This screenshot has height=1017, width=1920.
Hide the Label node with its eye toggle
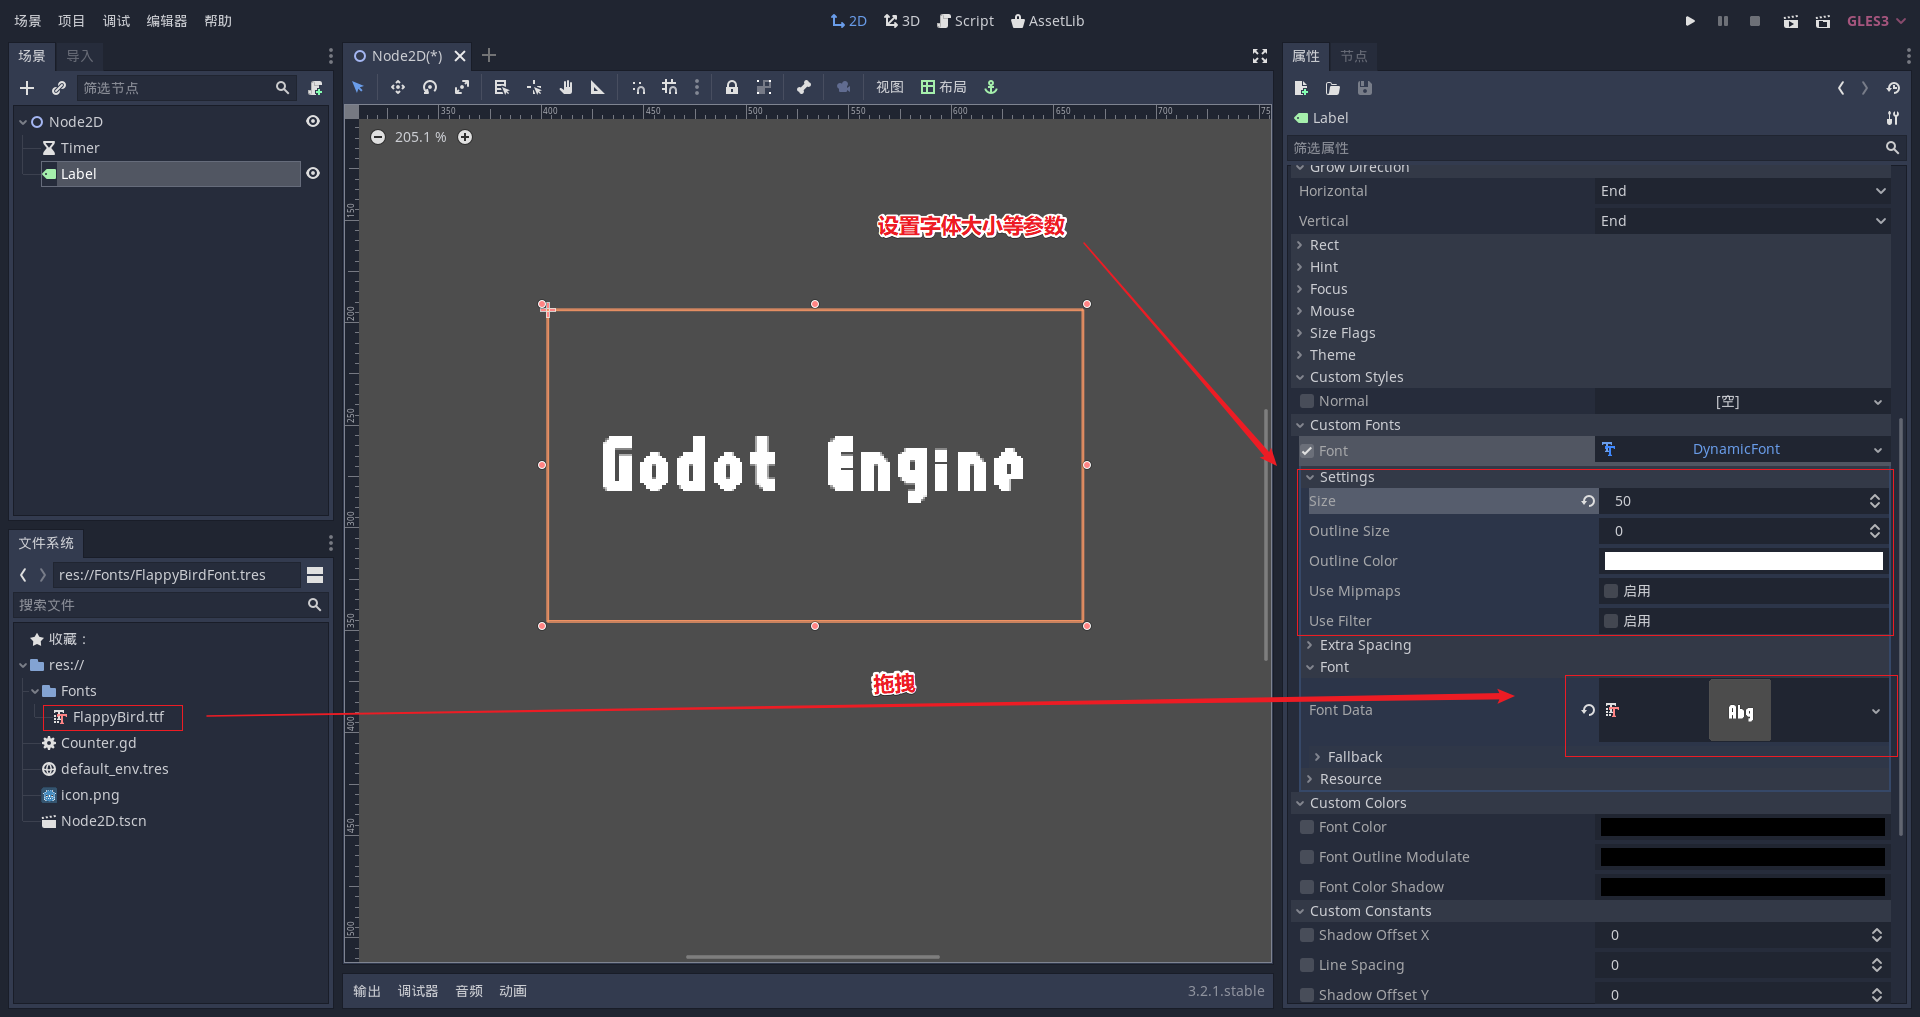click(x=313, y=173)
